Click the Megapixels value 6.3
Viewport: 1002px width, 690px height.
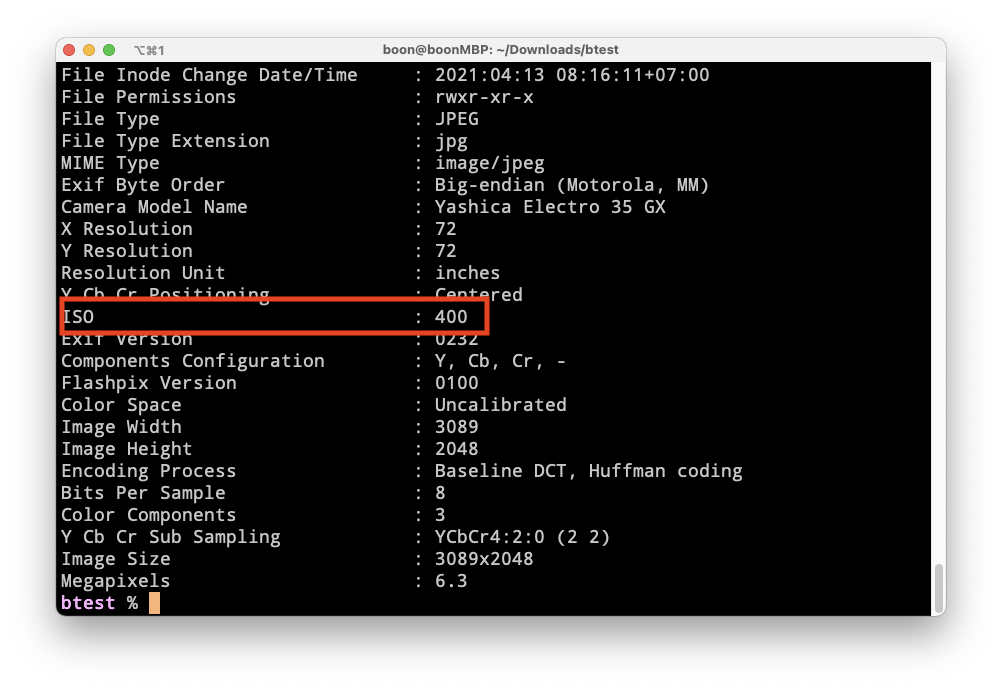point(451,581)
